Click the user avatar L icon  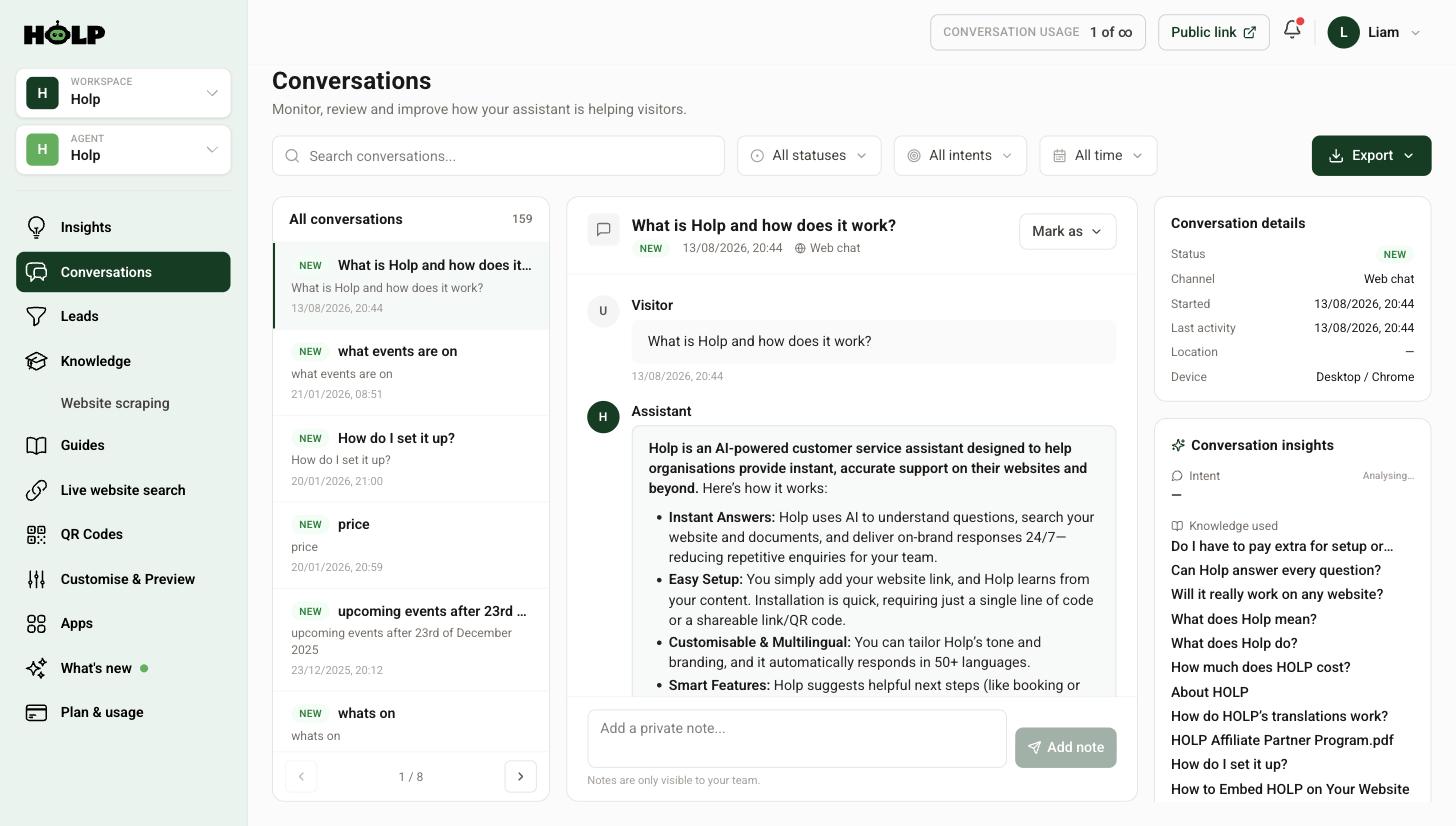1343,32
